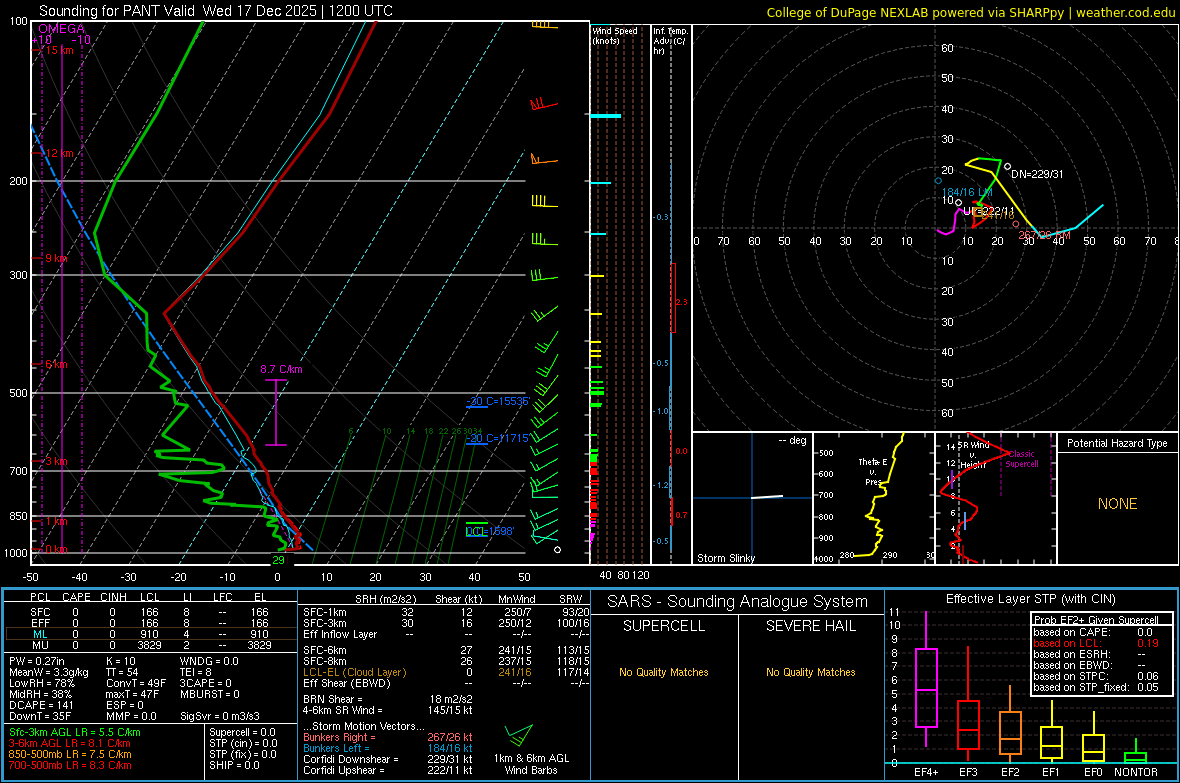
Task: Click the DN=229/31 hodograph label
Action: pyautogui.click(x=1037, y=174)
